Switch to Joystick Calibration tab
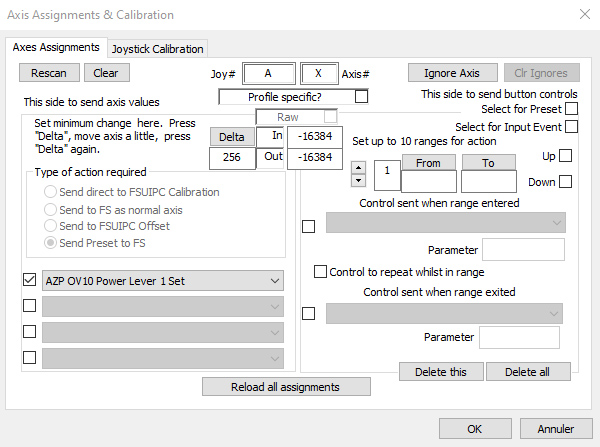The height and width of the screenshot is (447, 600). 158,48
